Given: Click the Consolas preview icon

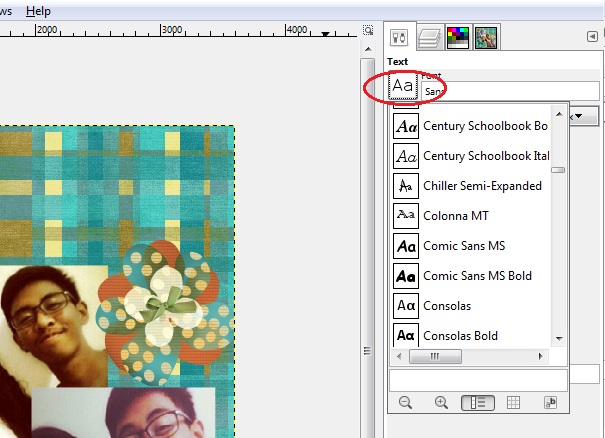Looking at the screenshot, I should pyautogui.click(x=406, y=306).
